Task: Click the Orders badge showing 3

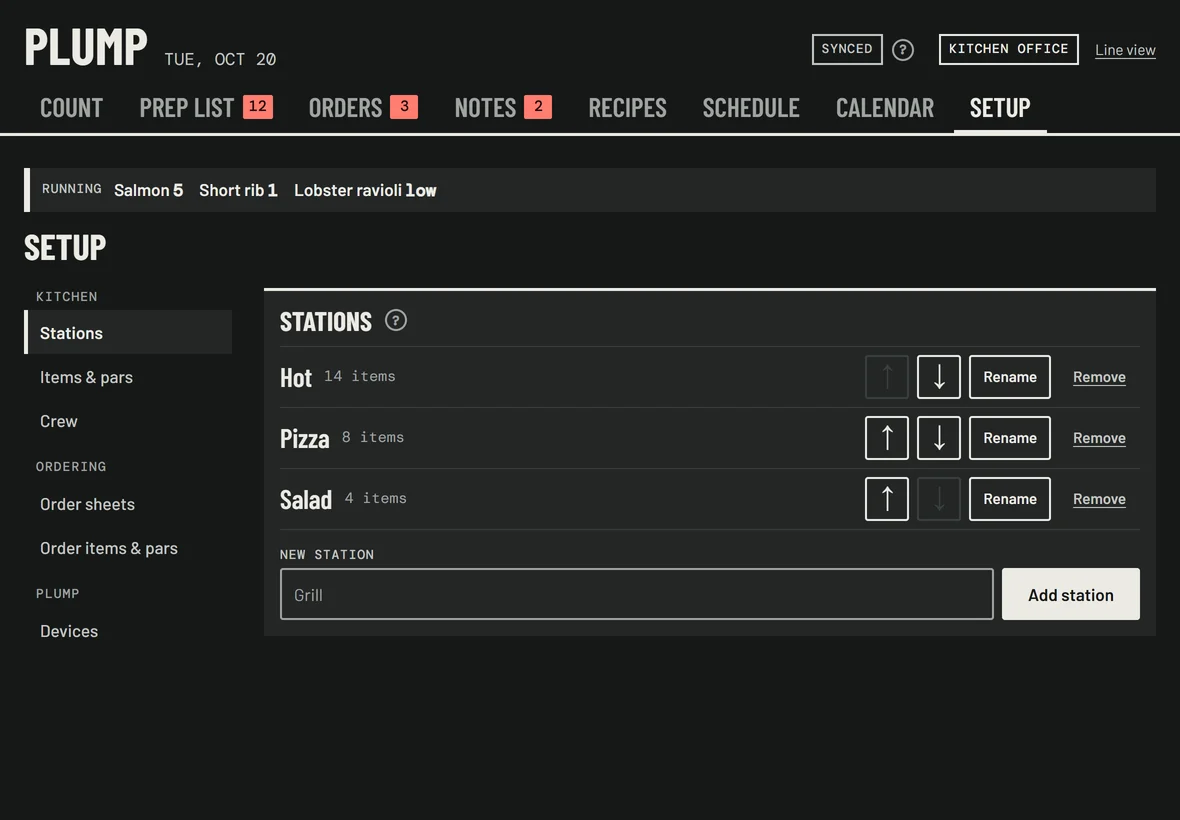Action: (x=404, y=107)
